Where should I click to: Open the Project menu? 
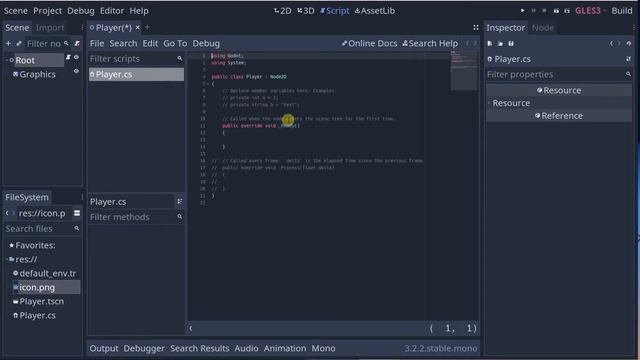click(x=47, y=11)
